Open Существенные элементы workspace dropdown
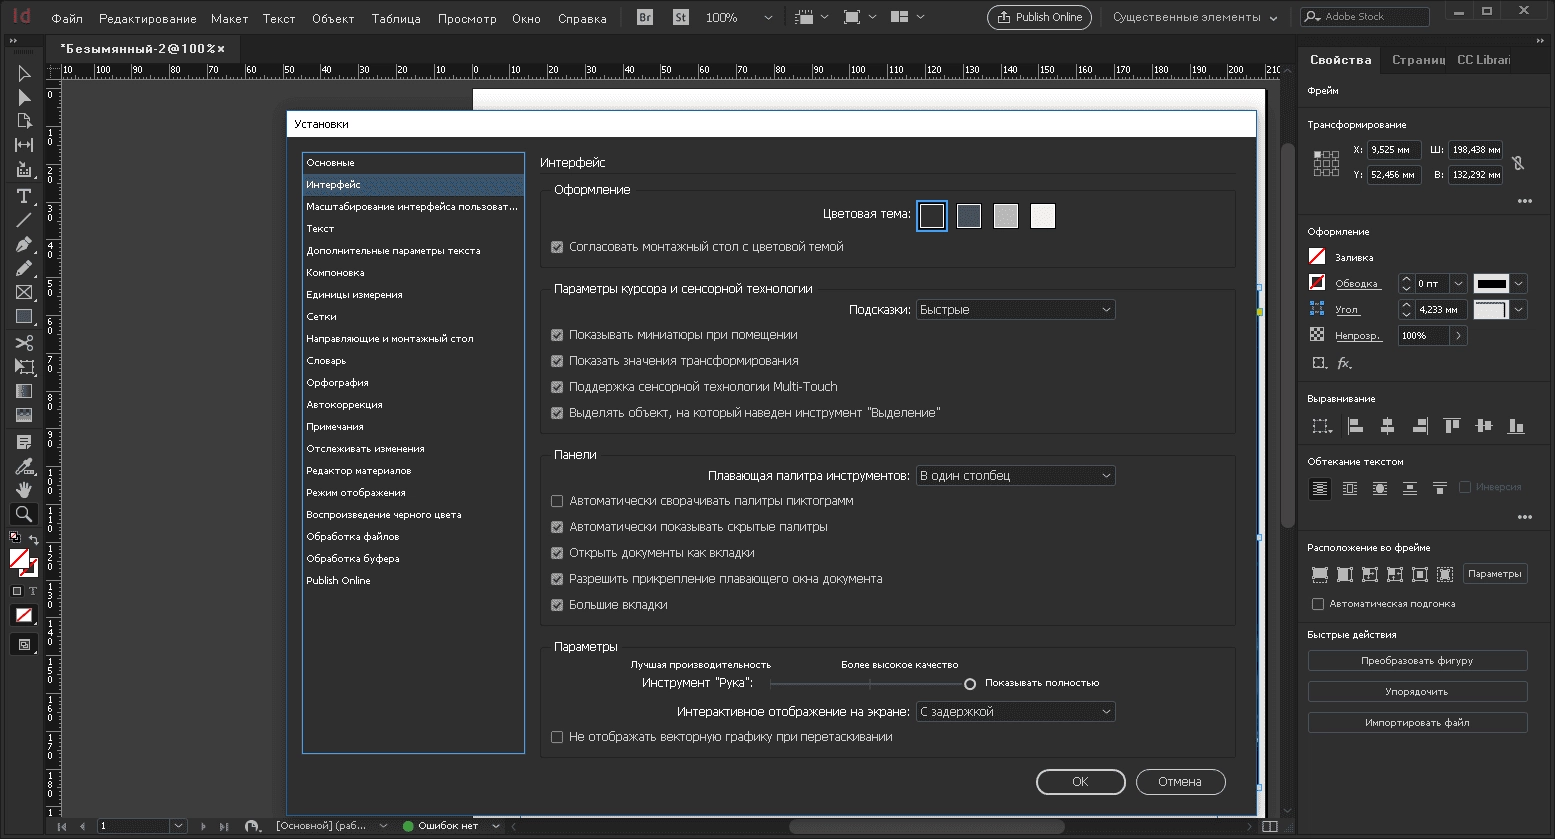Viewport: 1555px width, 839px height. click(x=1195, y=18)
